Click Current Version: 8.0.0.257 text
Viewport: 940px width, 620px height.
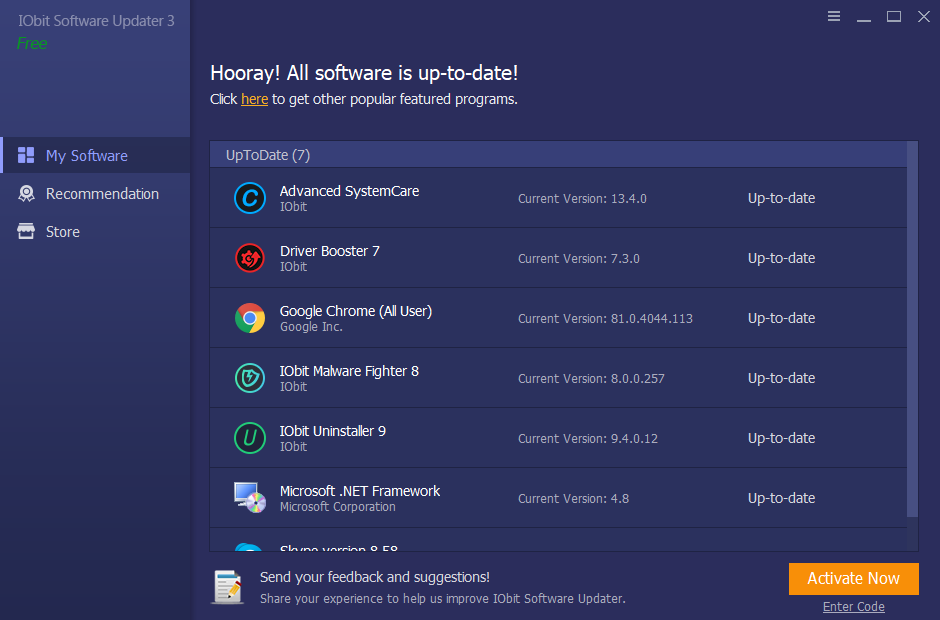(x=591, y=378)
